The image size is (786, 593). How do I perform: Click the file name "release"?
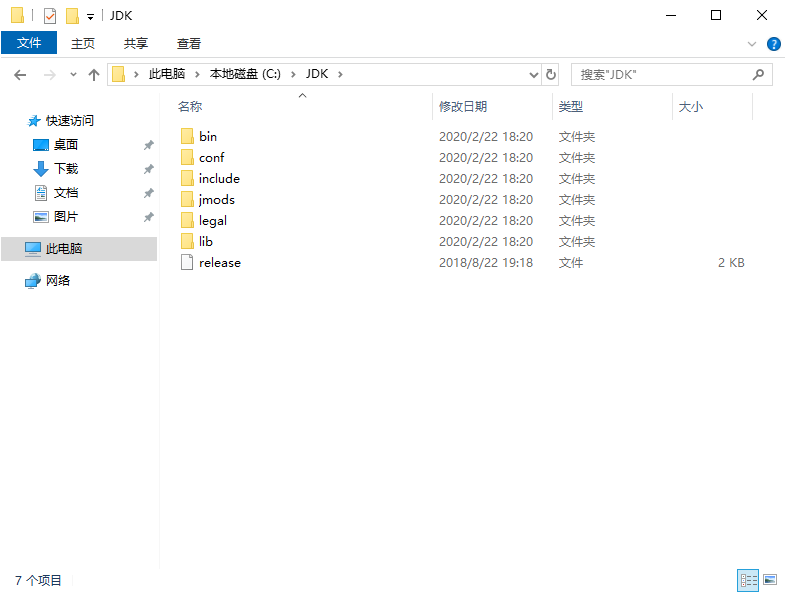tap(220, 263)
